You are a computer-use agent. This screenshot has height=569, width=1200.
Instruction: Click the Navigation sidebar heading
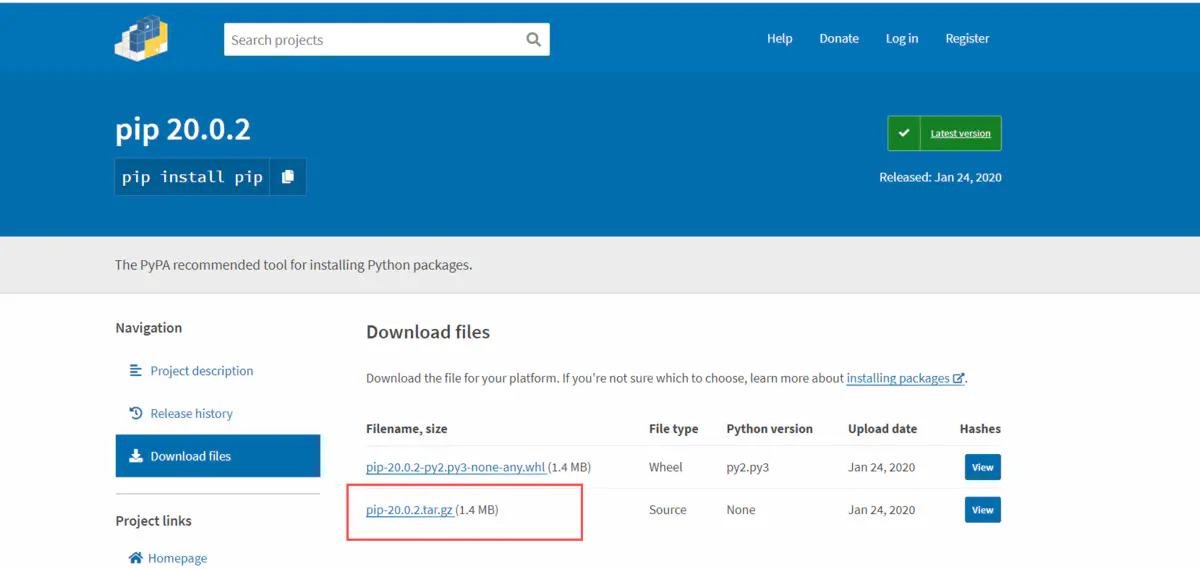coord(149,328)
